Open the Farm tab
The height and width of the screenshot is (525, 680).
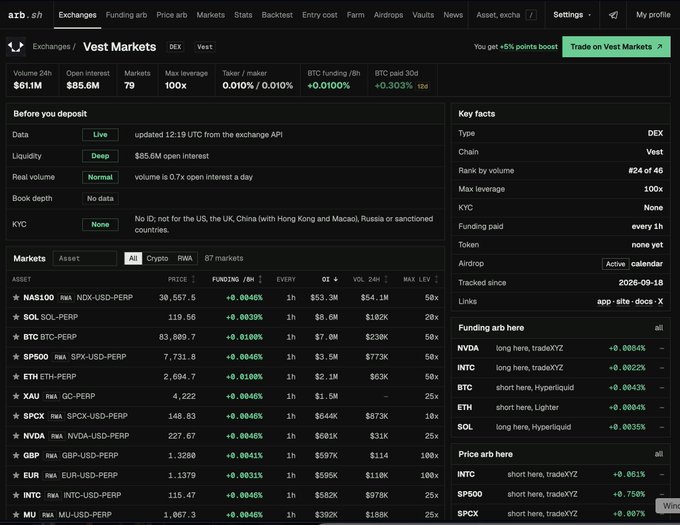tap(355, 15)
